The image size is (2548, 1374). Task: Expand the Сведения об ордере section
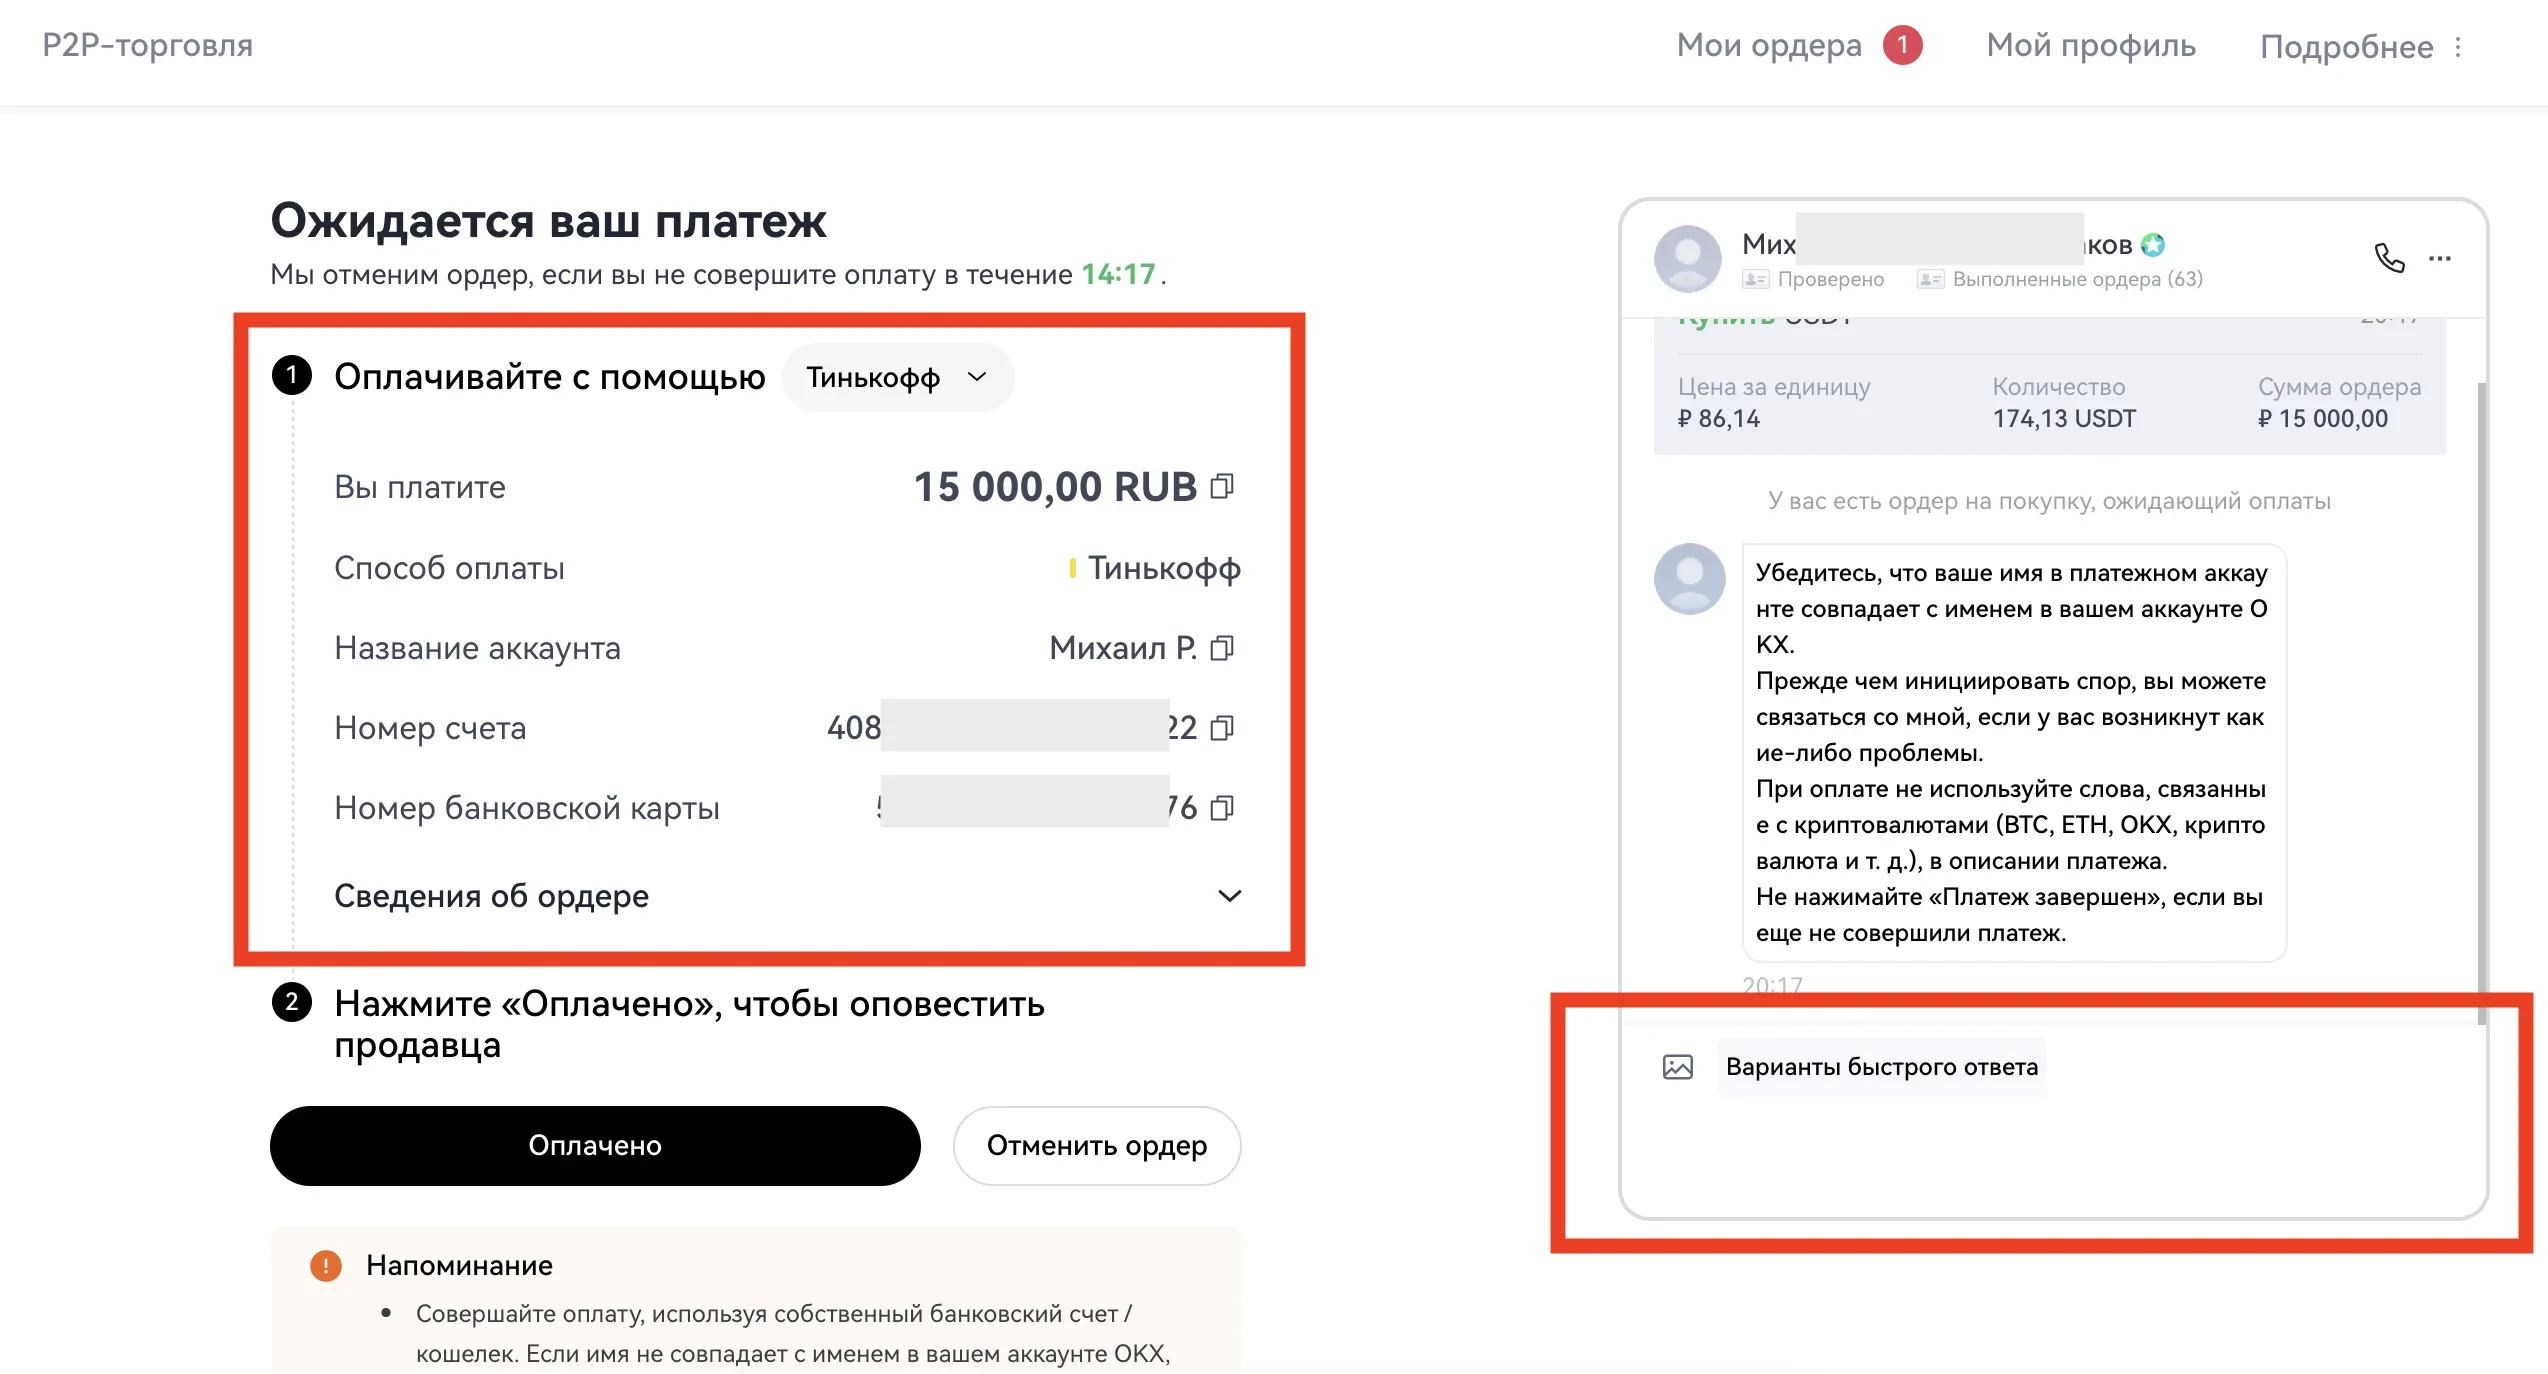(x=1230, y=897)
